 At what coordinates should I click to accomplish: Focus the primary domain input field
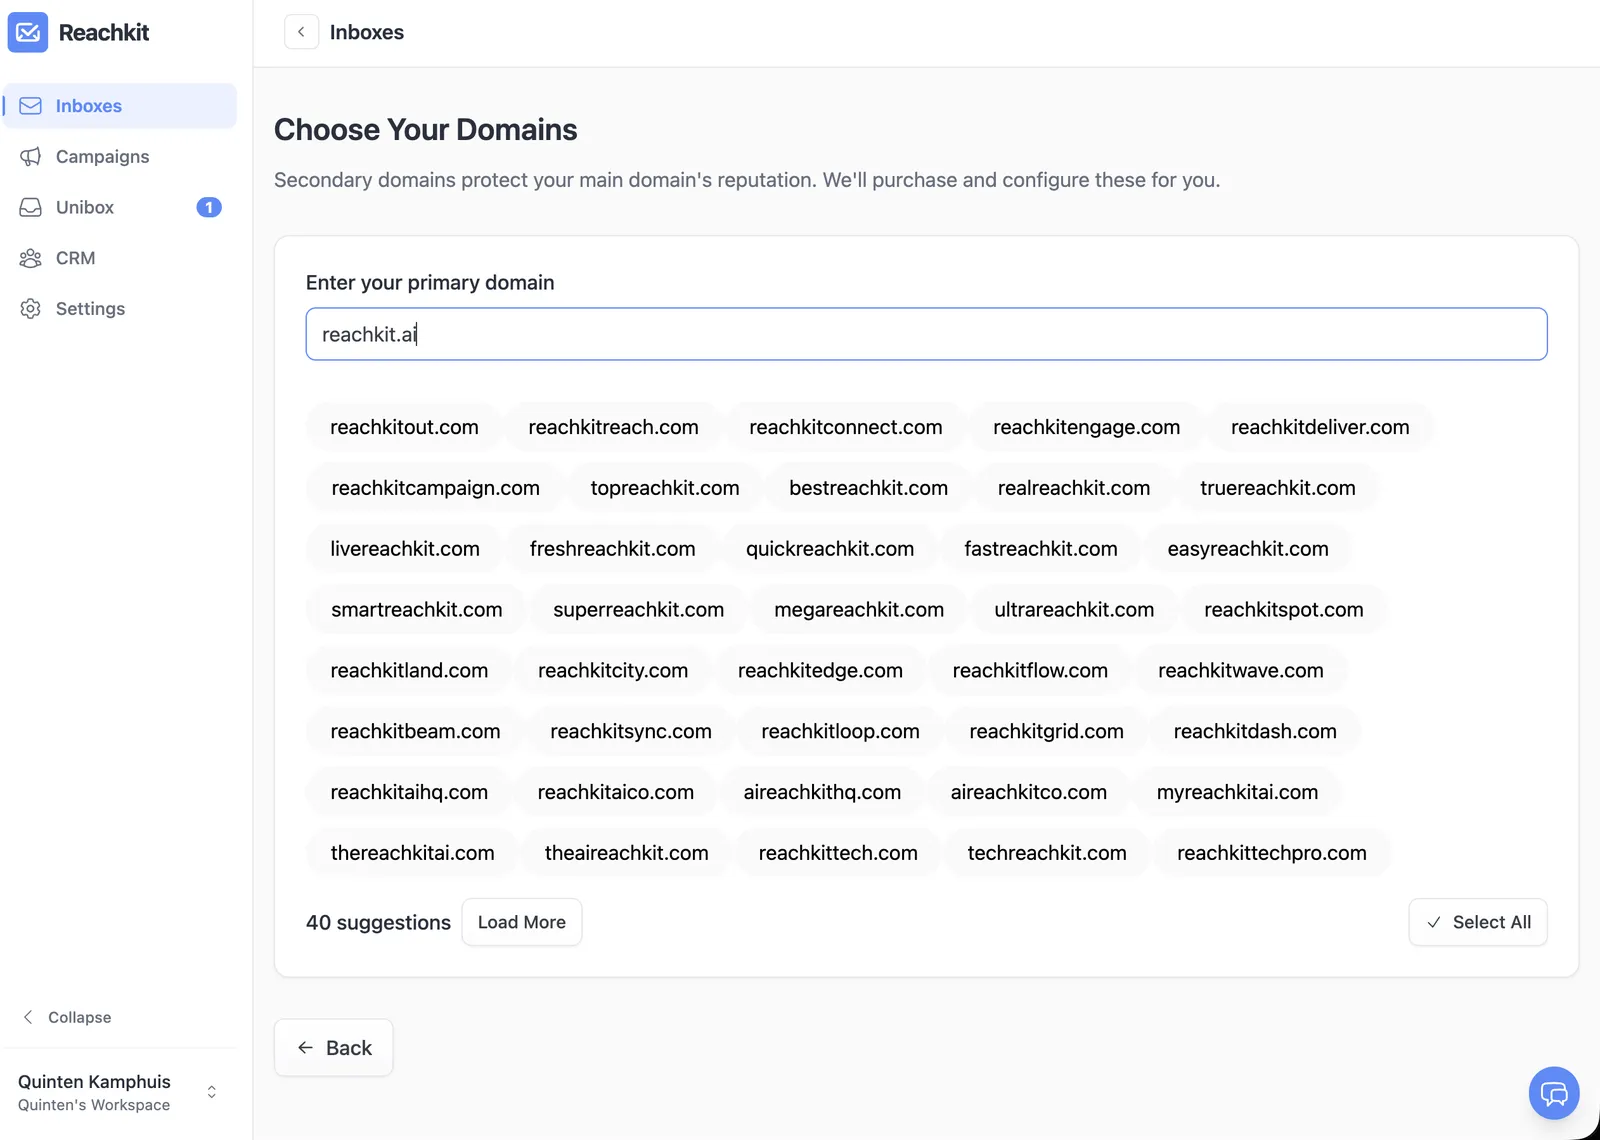click(927, 334)
